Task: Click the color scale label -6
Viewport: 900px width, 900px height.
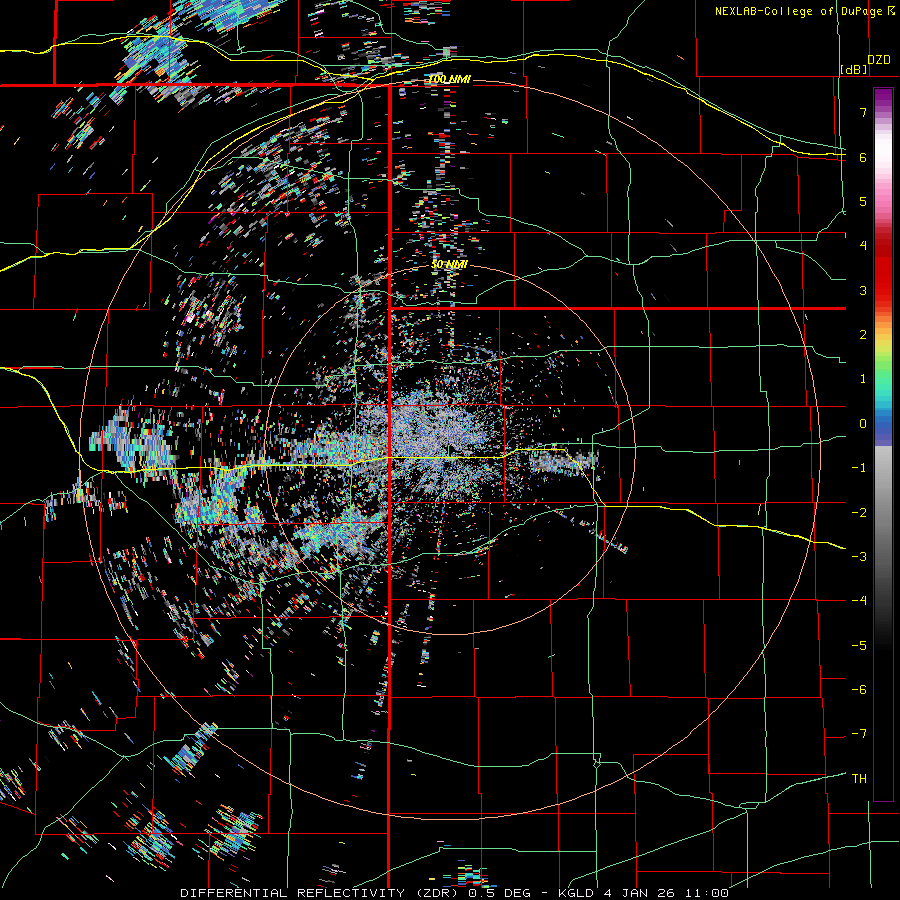Action: click(859, 690)
